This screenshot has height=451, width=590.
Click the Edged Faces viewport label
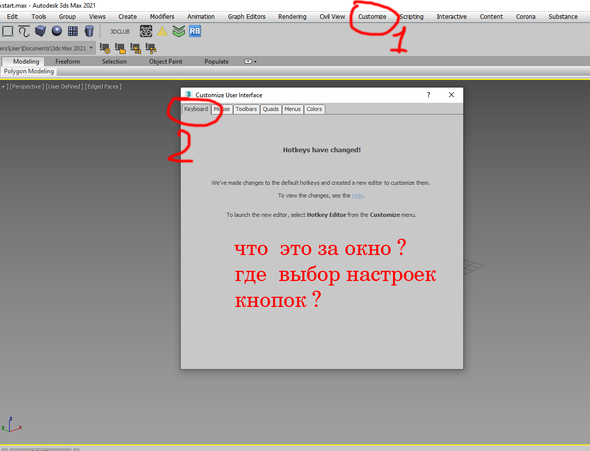pos(103,87)
